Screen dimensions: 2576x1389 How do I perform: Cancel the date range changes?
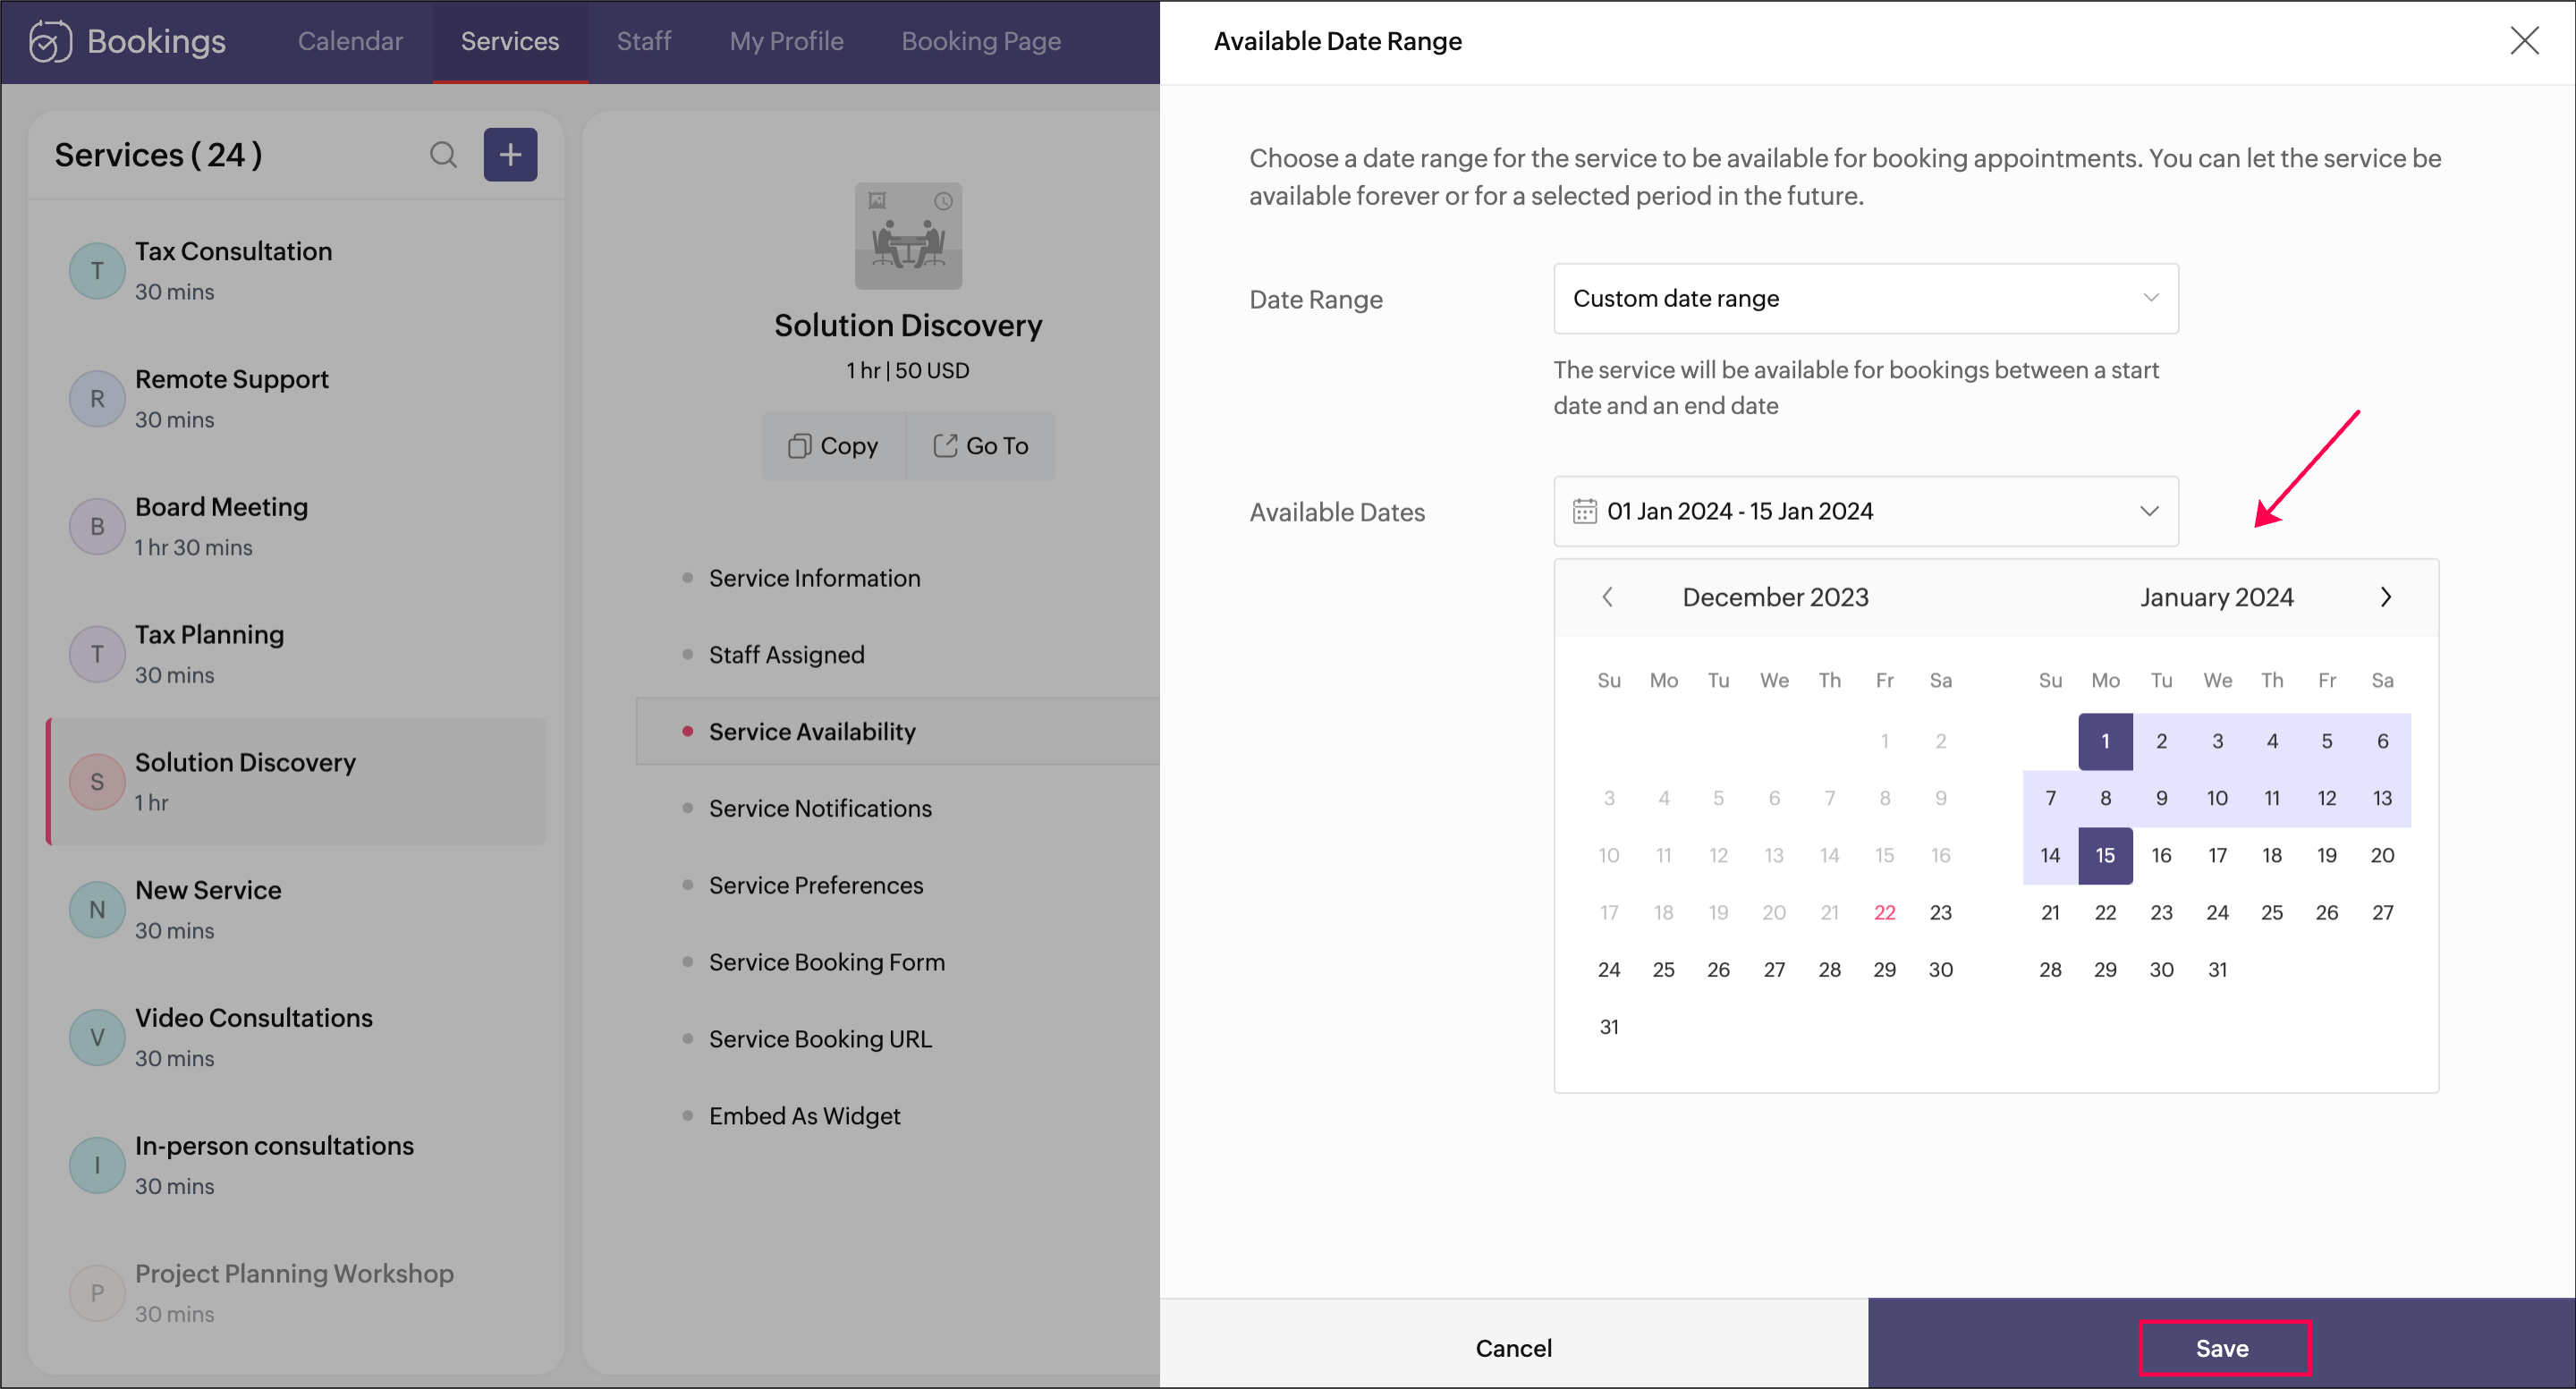[x=1514, y=1348]
